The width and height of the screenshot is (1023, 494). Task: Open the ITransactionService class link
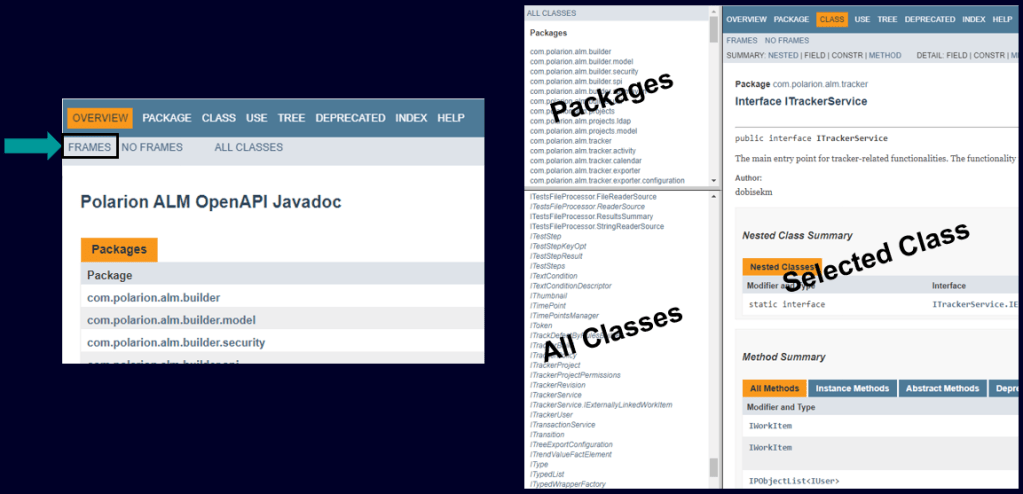point(562,424)
